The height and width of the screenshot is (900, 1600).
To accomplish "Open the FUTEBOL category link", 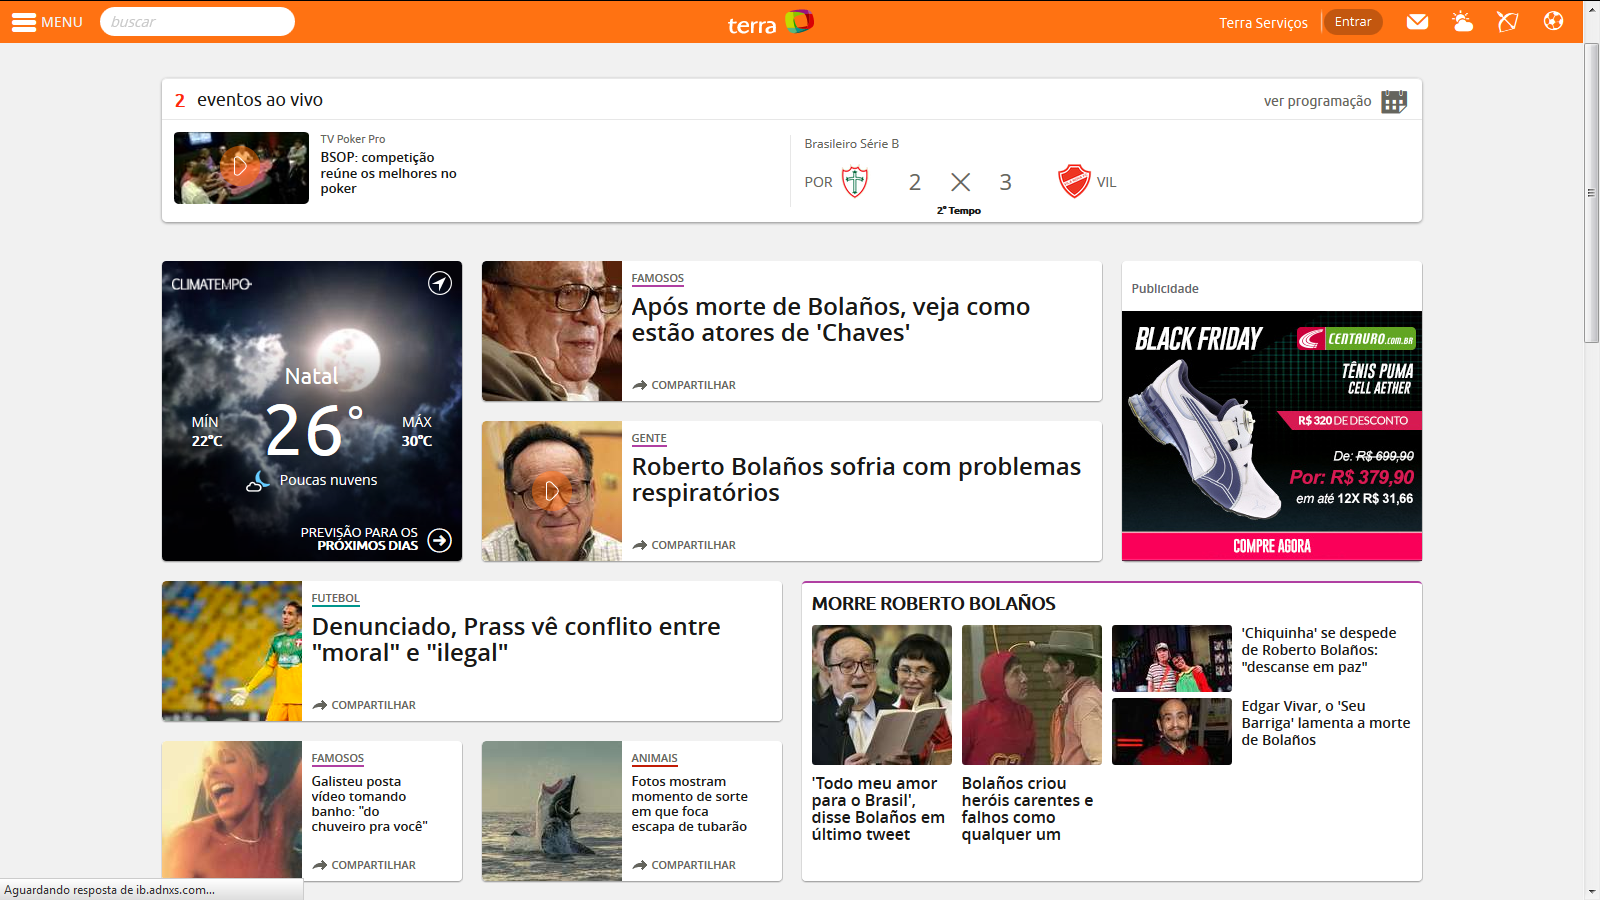I will (x=335, y=599).
